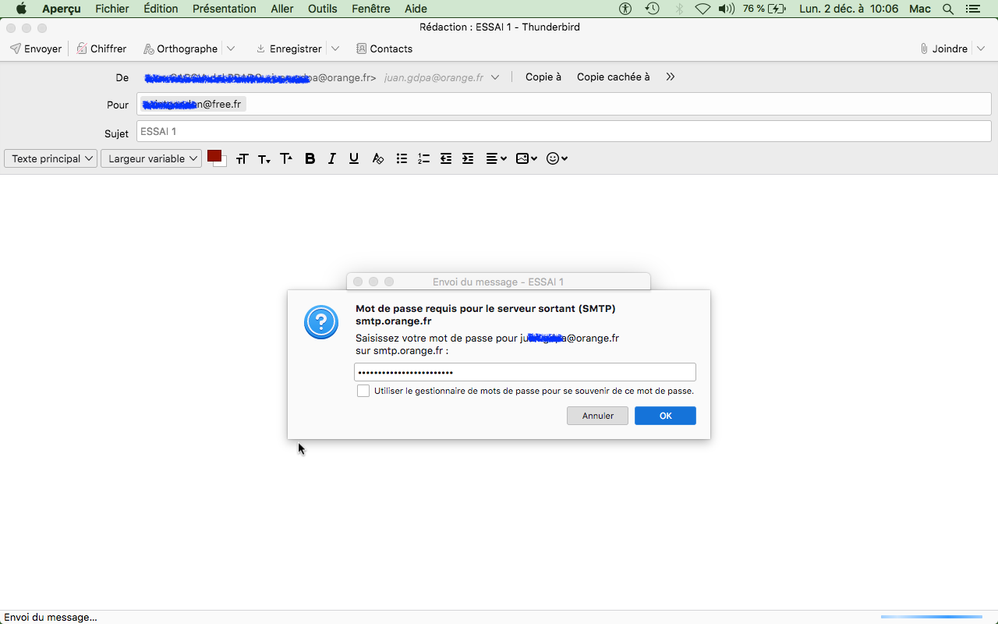Viewport: 998px width, 624px height.
Task: Click the Joindre attachment button
Action: point(943,49)
